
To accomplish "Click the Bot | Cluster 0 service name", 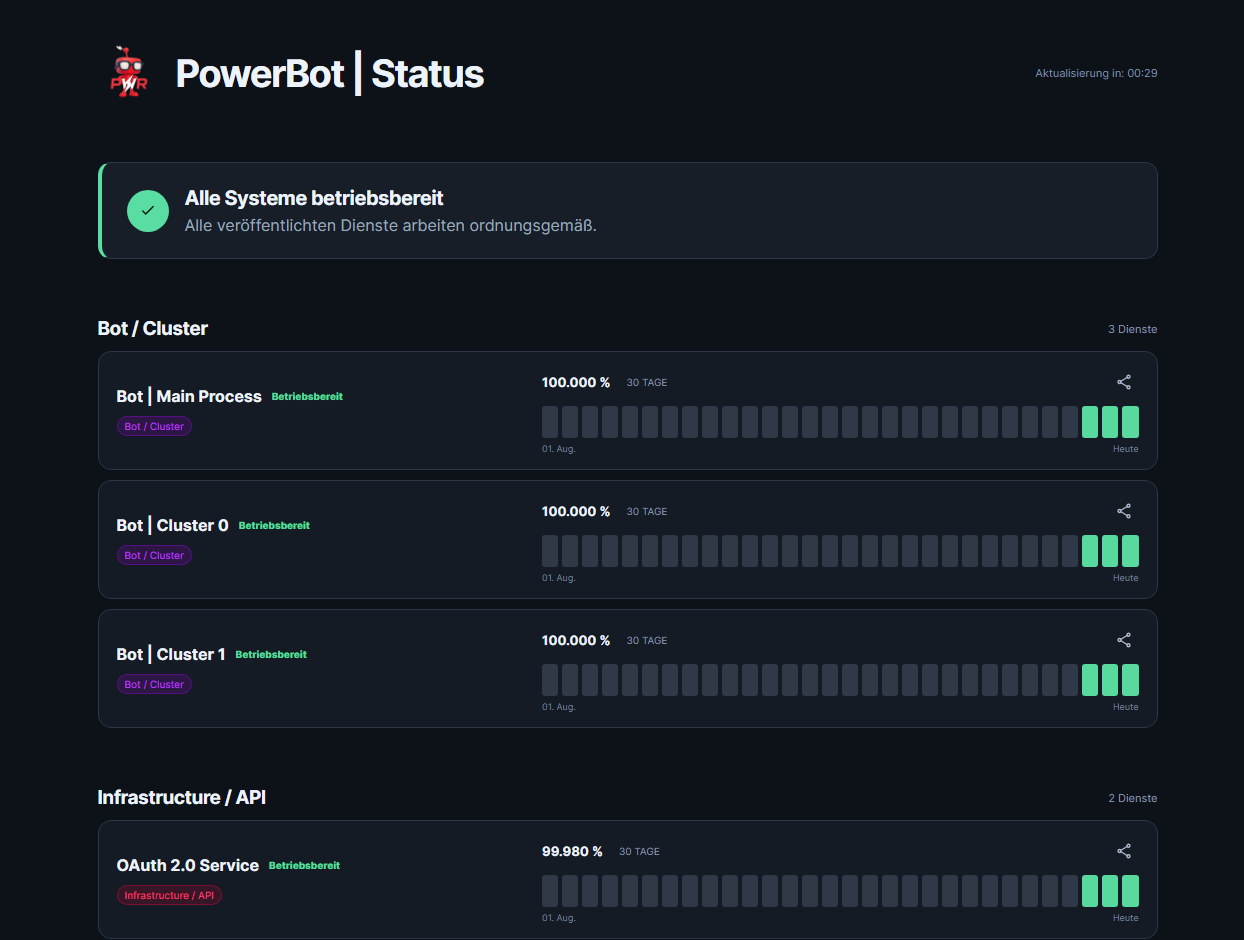I will click(172, 525).
